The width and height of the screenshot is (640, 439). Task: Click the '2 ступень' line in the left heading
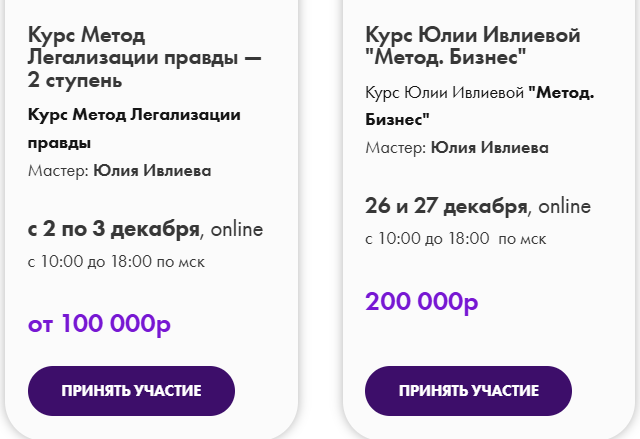coord(76,79)
